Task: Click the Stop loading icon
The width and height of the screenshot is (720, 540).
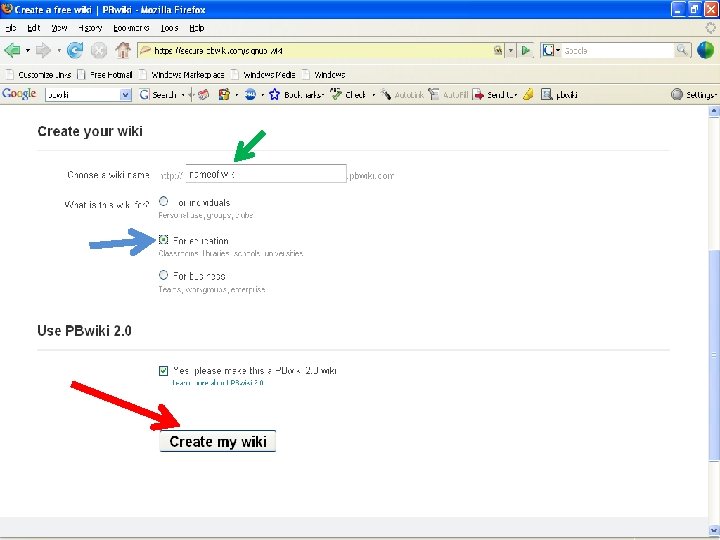Action: pos(99,50)
